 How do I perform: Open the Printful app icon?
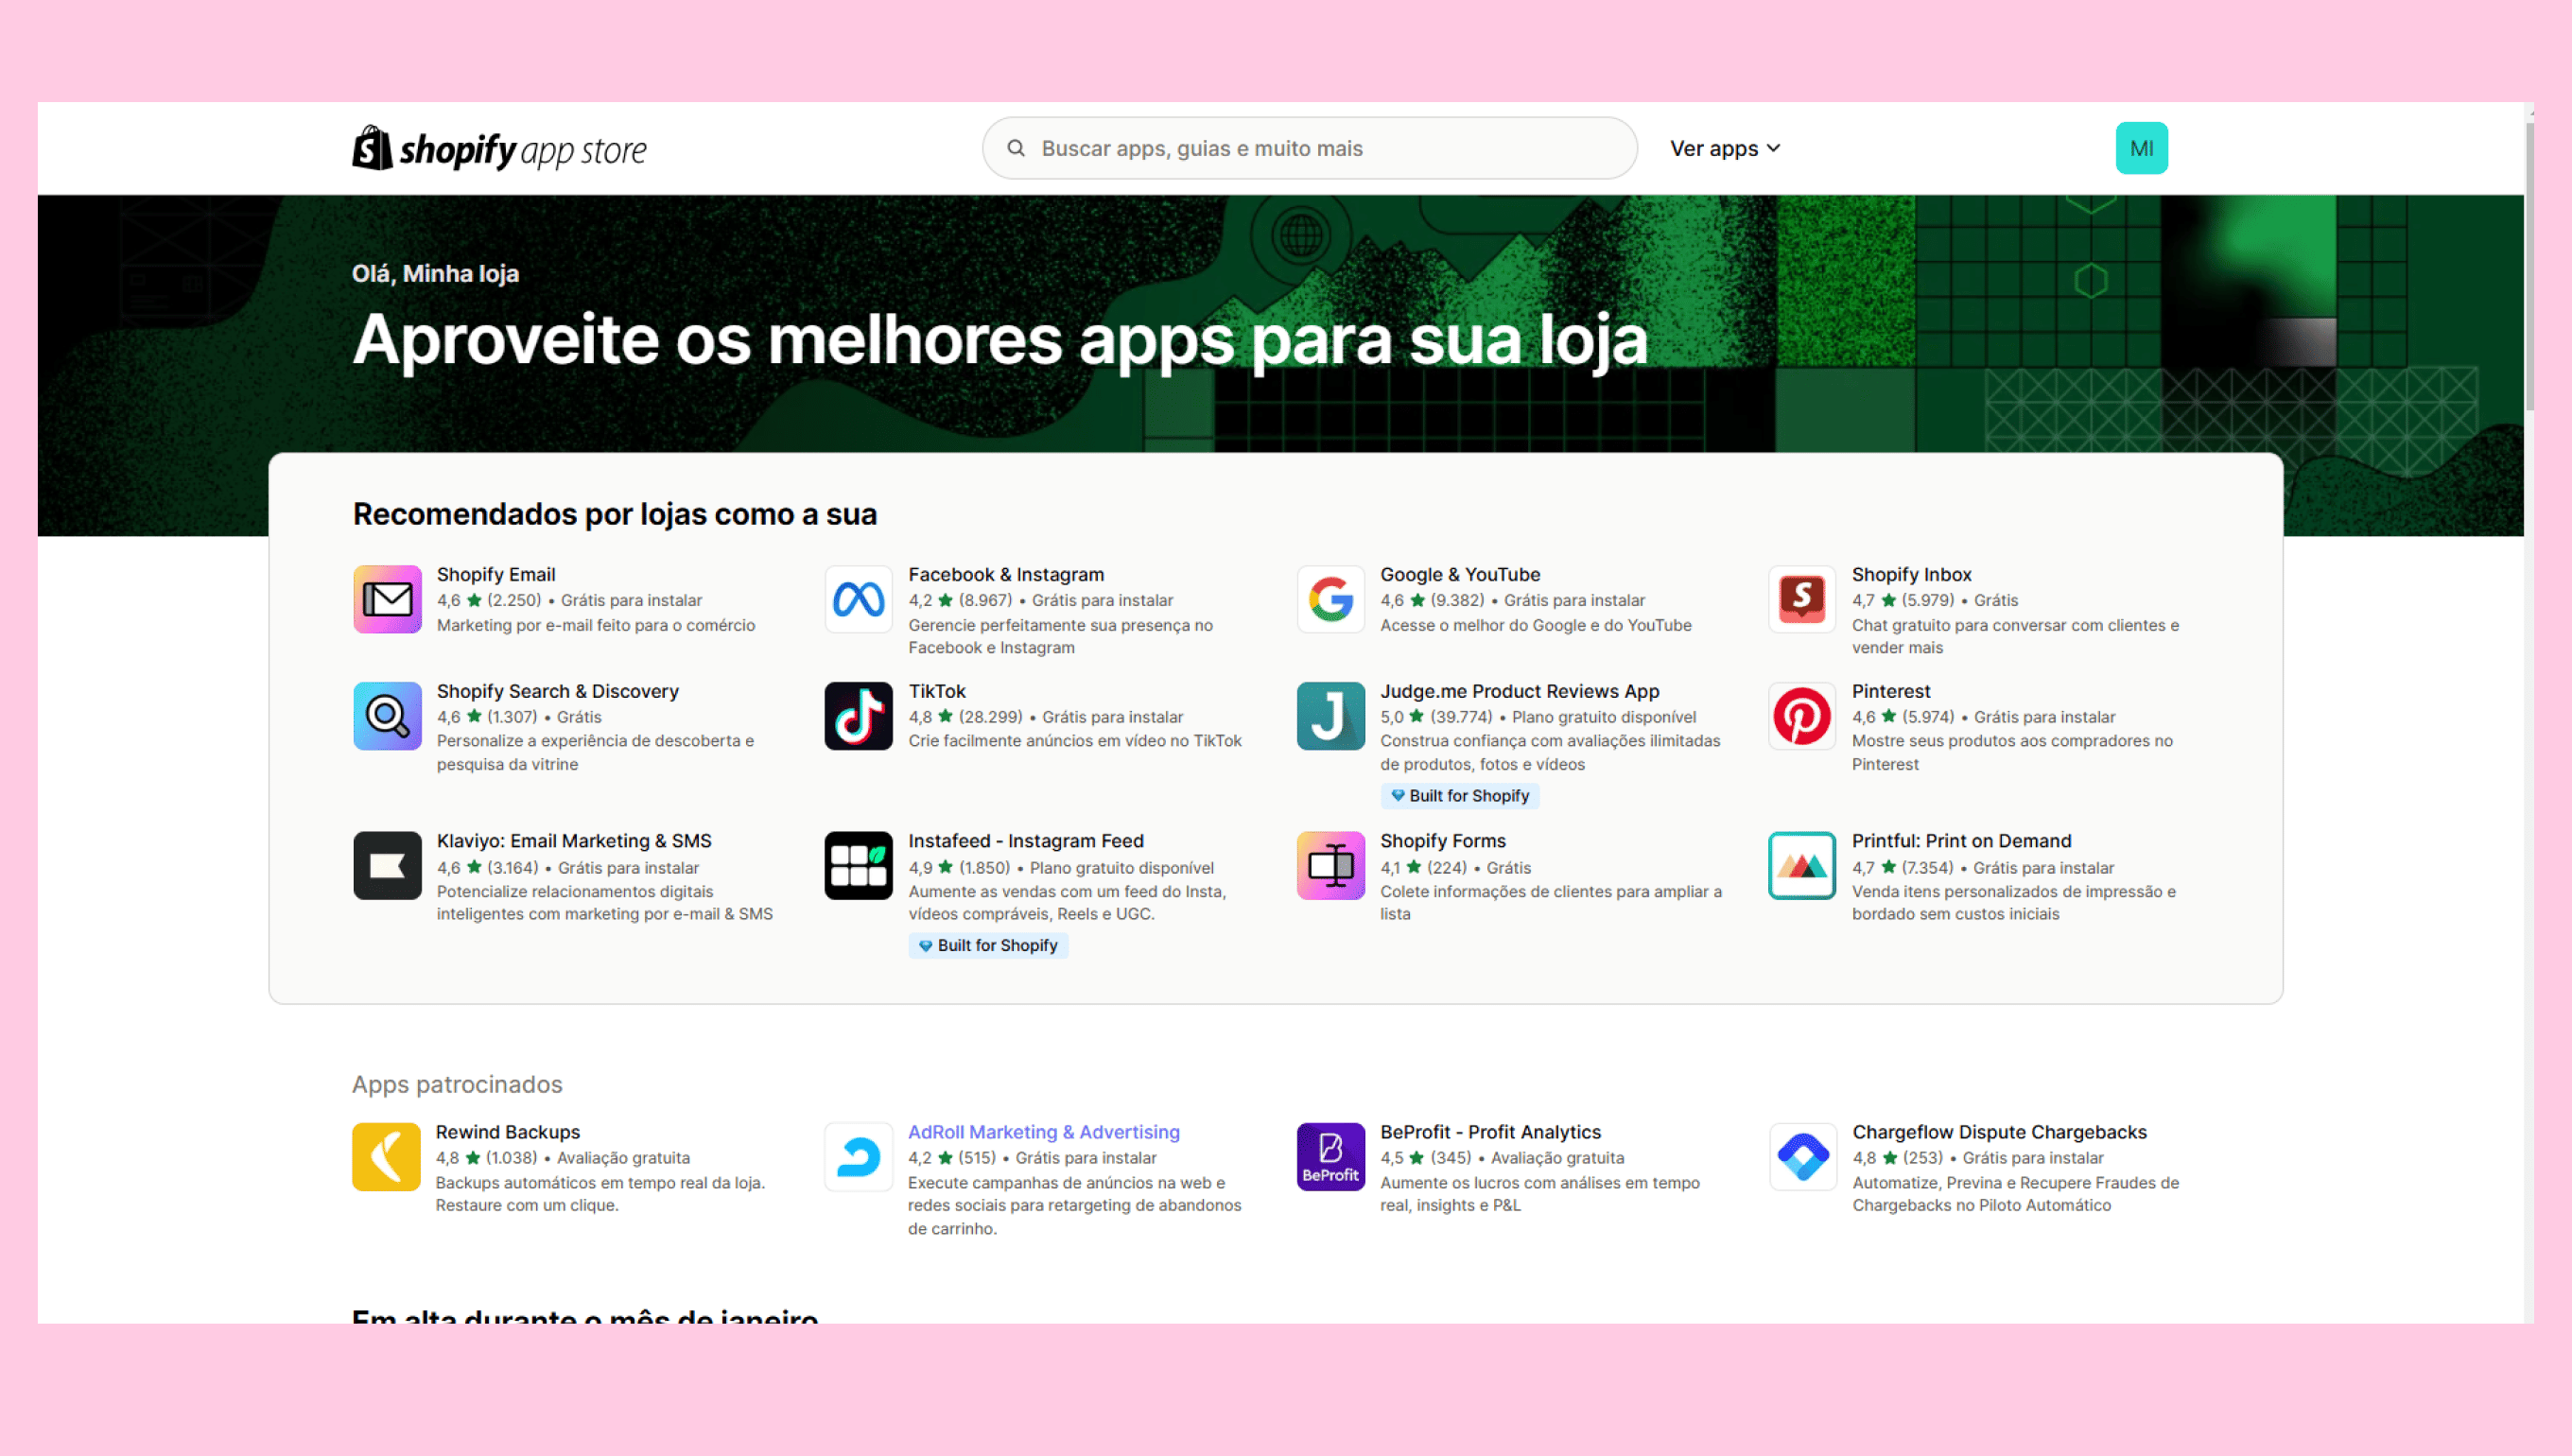[1801, 866]
